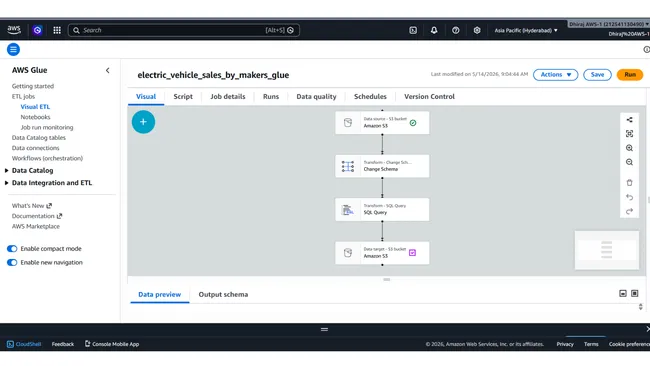
Task: Open Feedback in footer
Action: (x=63, y=344)
